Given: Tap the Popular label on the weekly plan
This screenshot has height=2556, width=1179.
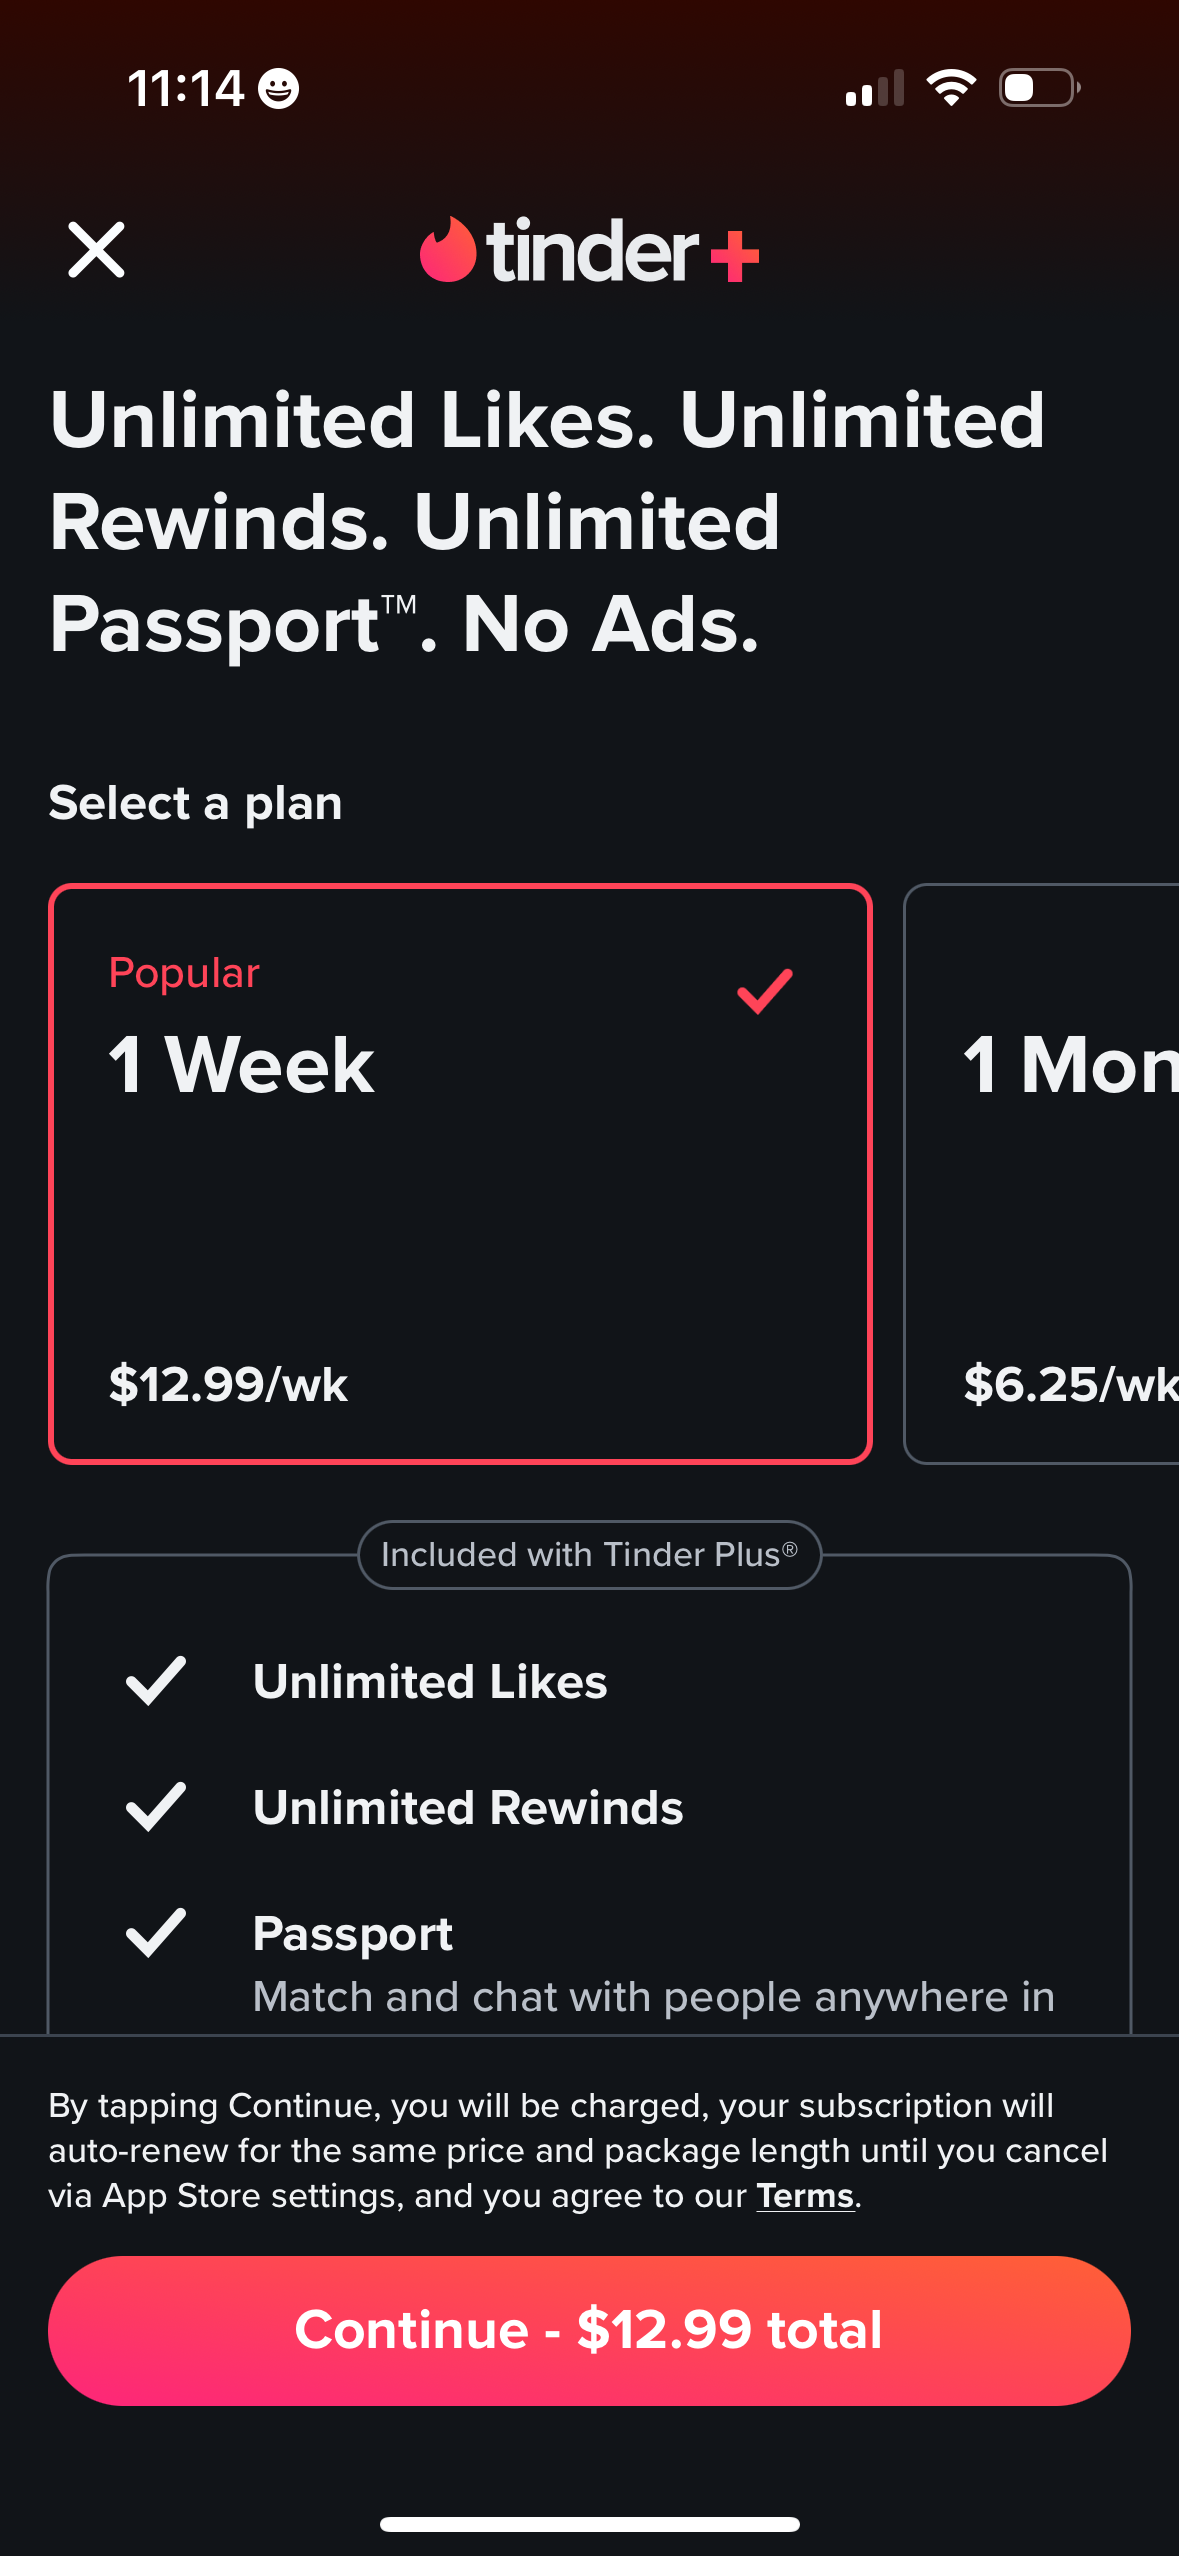Looking at the screenshot, I should (184, 973).
